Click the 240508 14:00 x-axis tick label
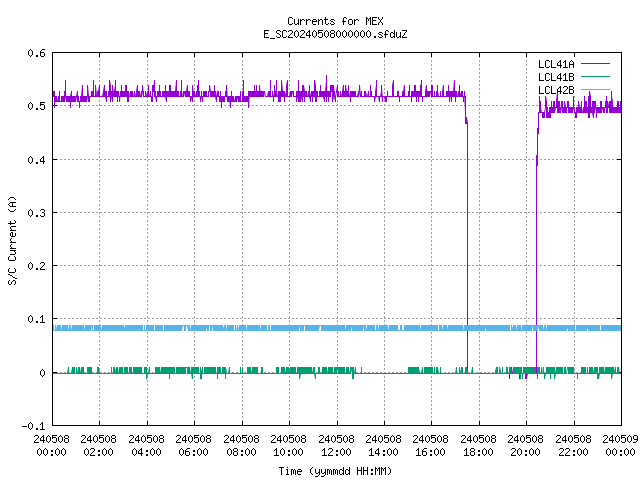The width and height of the screenshot is (640, 480). [x=383, y=446]
